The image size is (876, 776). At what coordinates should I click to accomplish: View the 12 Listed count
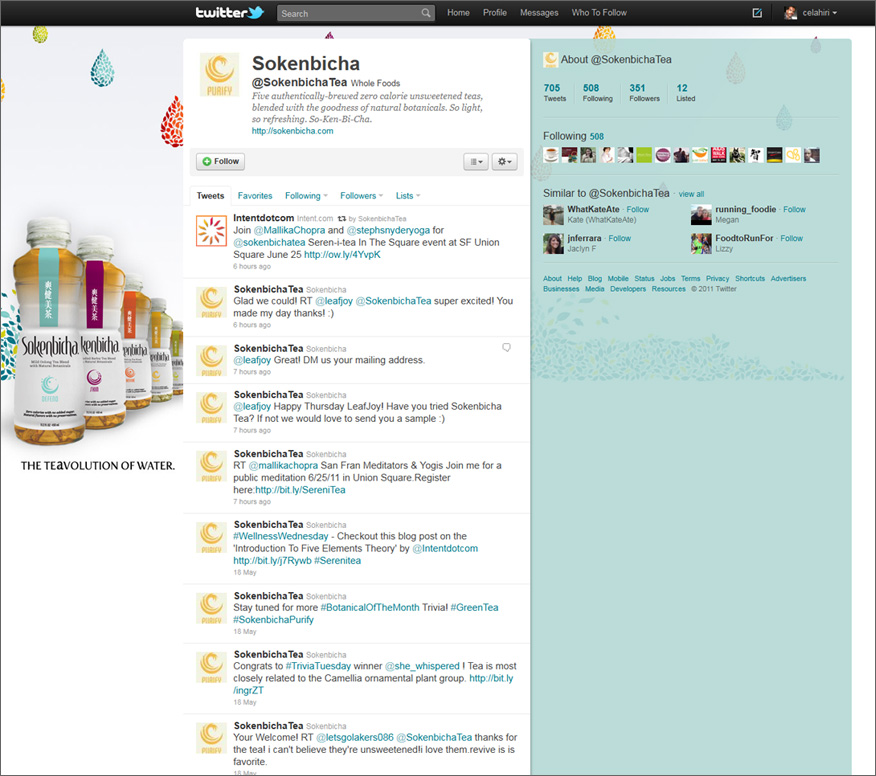(685, 92)
